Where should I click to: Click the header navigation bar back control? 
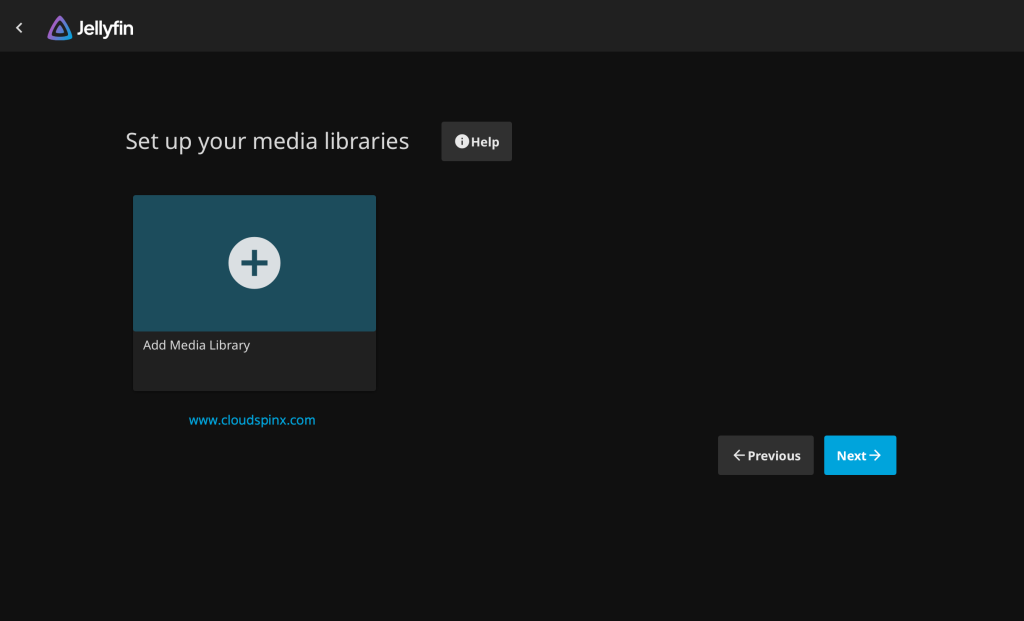coord(18,27)
